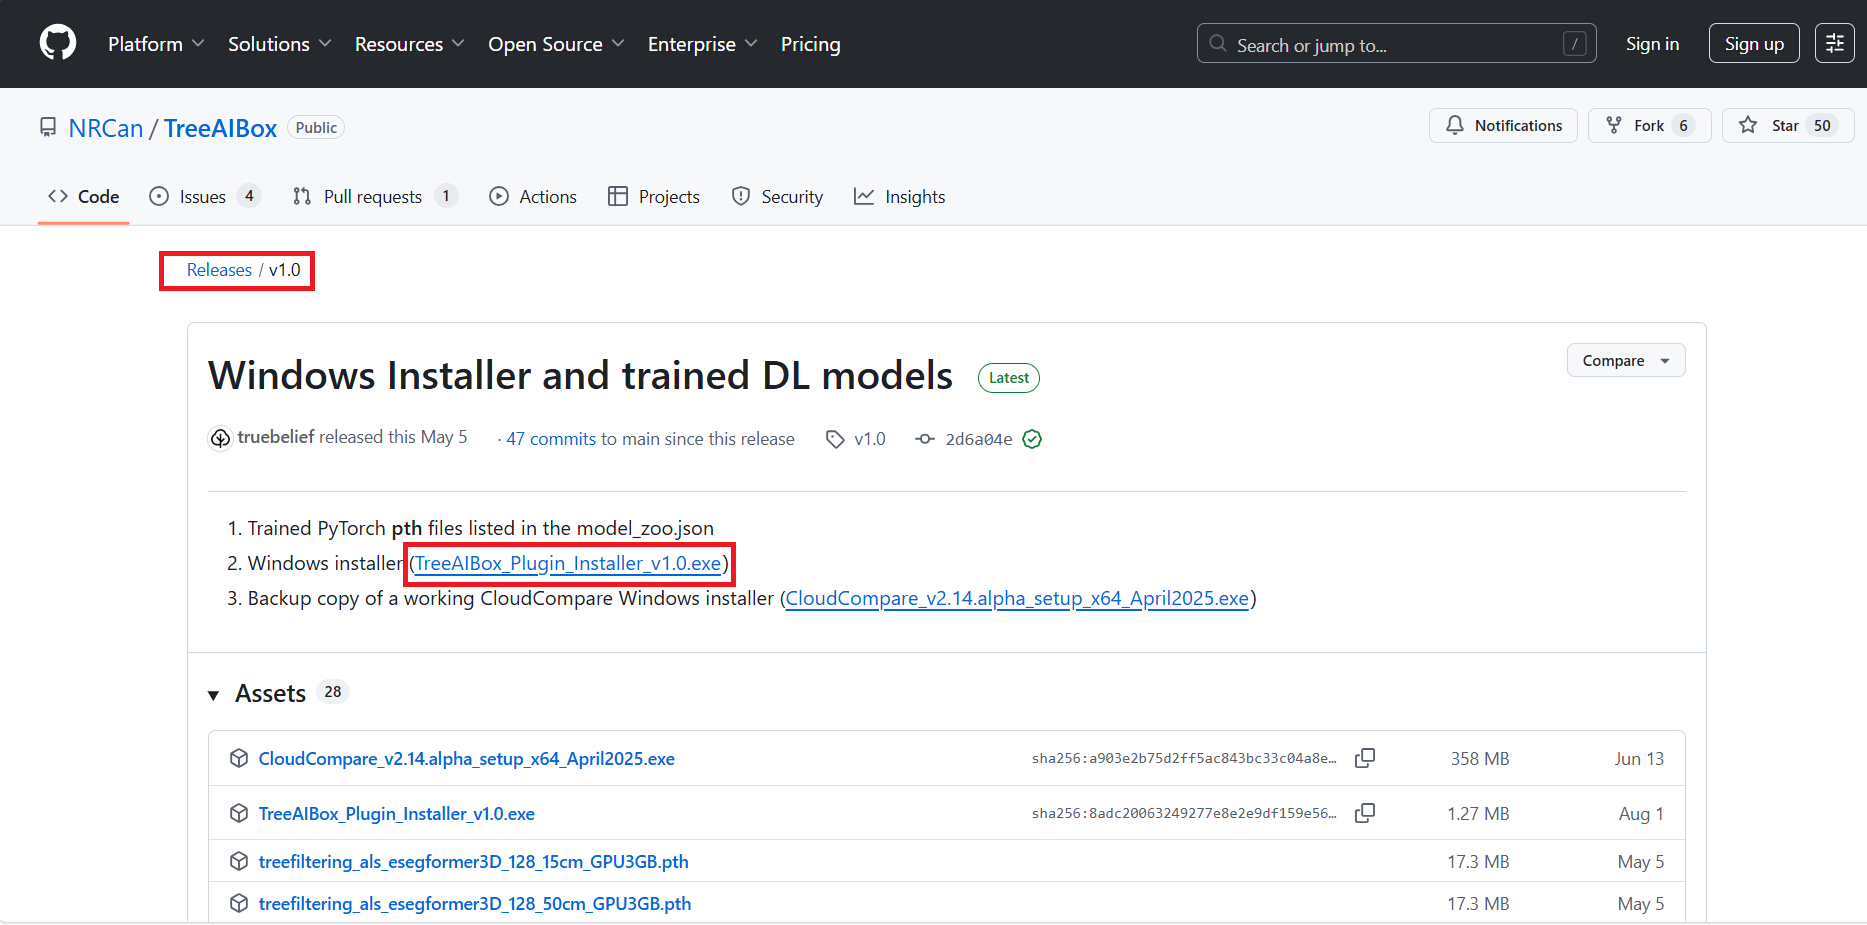Image resolution: width=1867 pixels, height=925 pixels.
Task: Open the Pull requests tab
Action: pyautogui.click(x=375, y=196)
